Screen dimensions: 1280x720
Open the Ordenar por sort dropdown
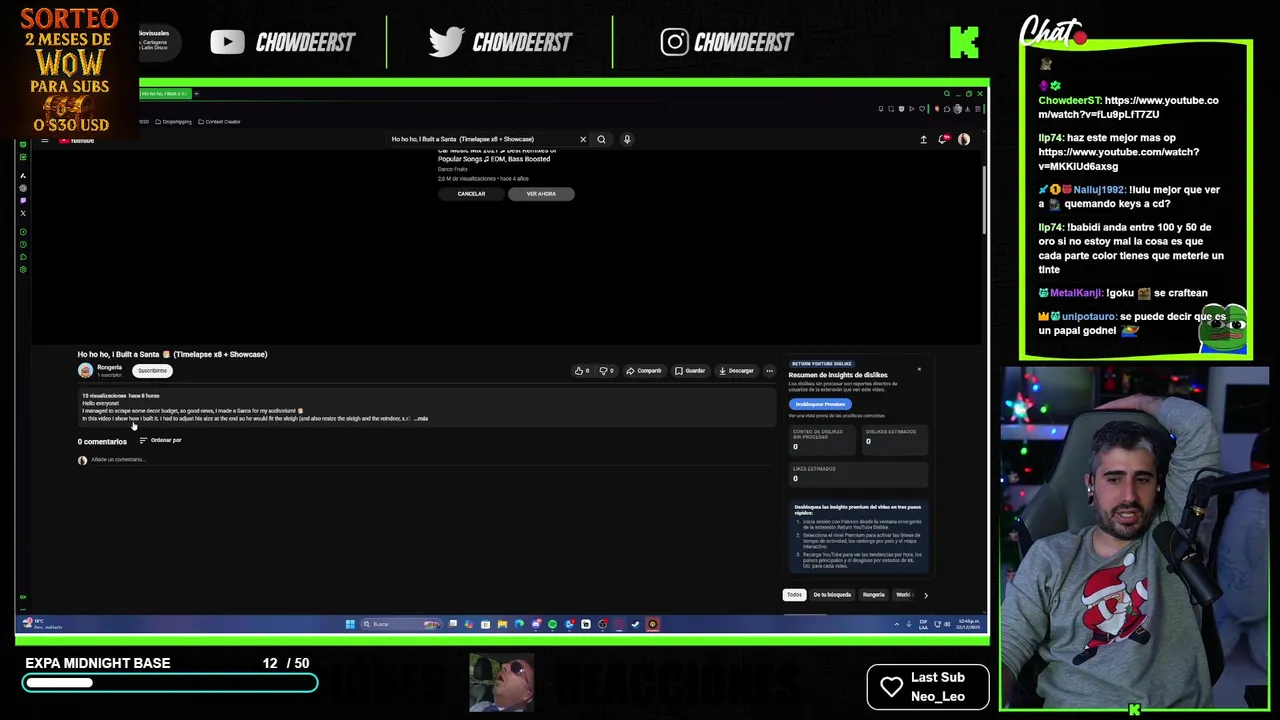[x=160, y=440]
